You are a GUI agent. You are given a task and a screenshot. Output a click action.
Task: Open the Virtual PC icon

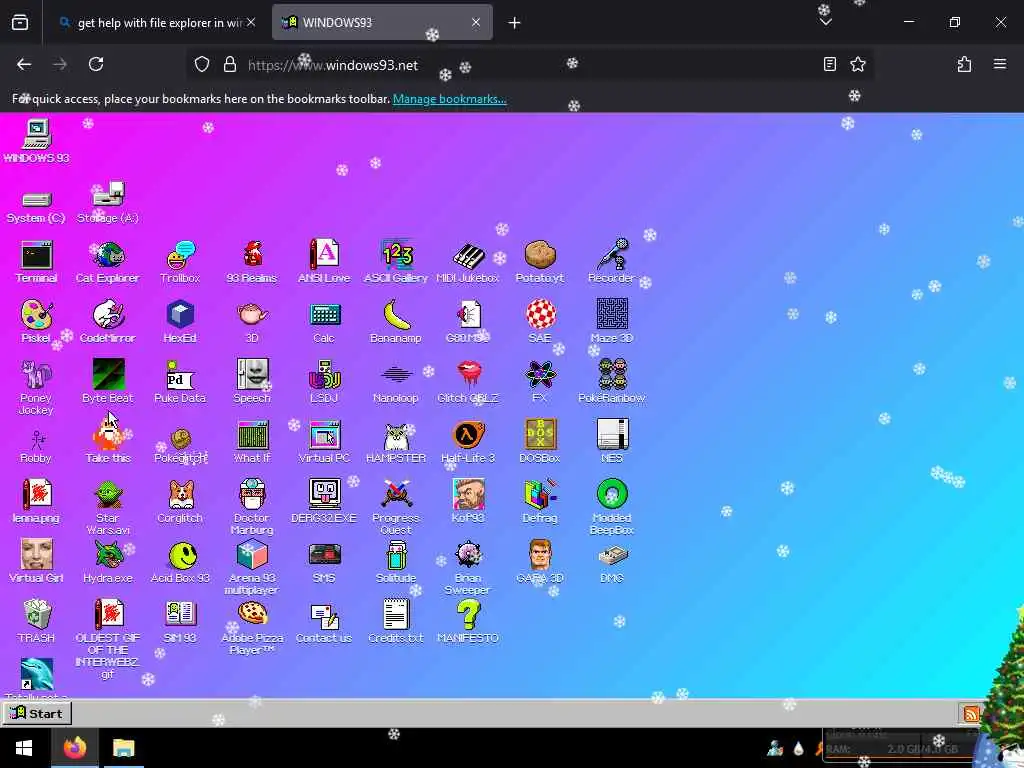point(324,442)
